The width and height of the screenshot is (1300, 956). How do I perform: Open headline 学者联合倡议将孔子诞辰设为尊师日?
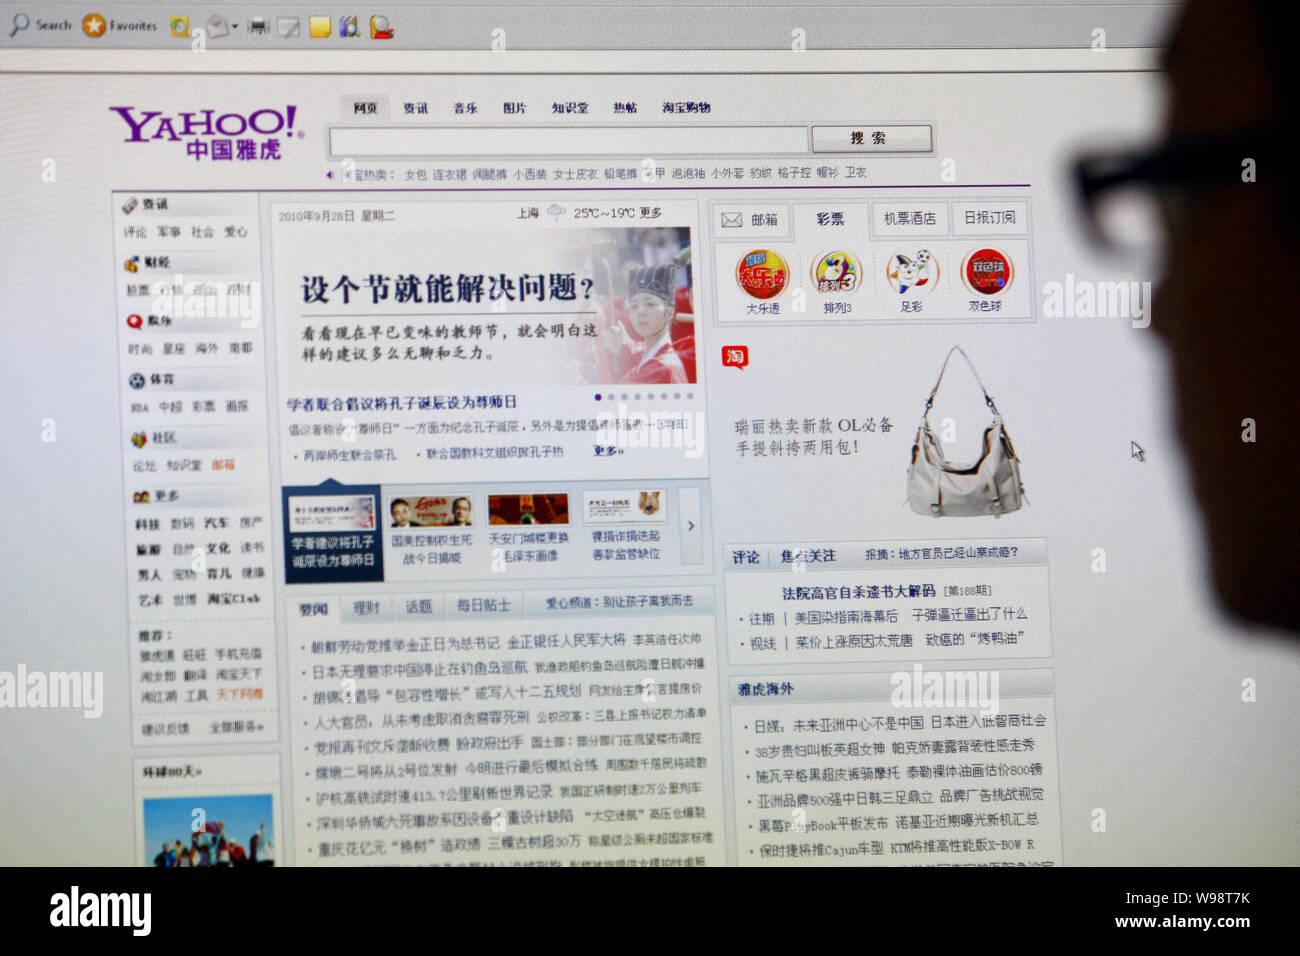pyautogui.click(x=402, y=403)
